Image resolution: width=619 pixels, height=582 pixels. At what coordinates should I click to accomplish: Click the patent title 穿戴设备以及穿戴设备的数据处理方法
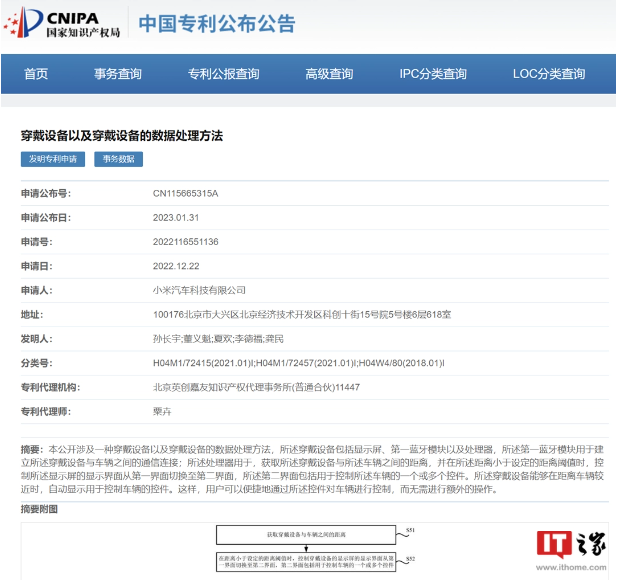pos(122,135)
